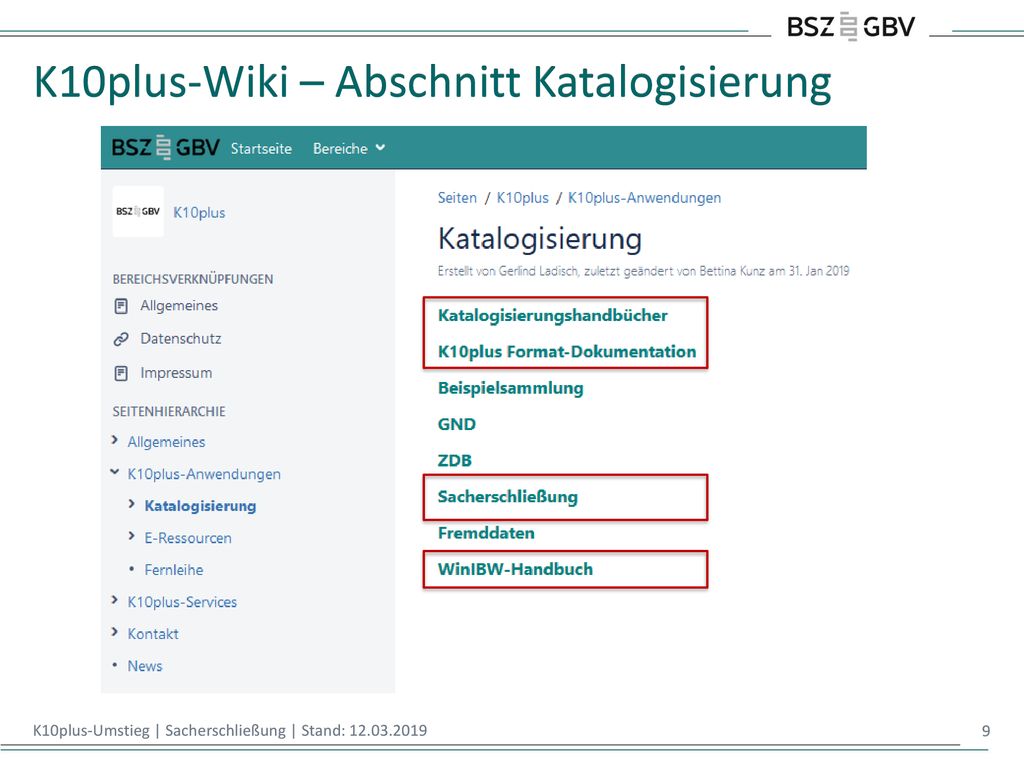Select Fernleihe in the page tree
Viewport: 1024px width, 768px height.
tap(174, 570)
